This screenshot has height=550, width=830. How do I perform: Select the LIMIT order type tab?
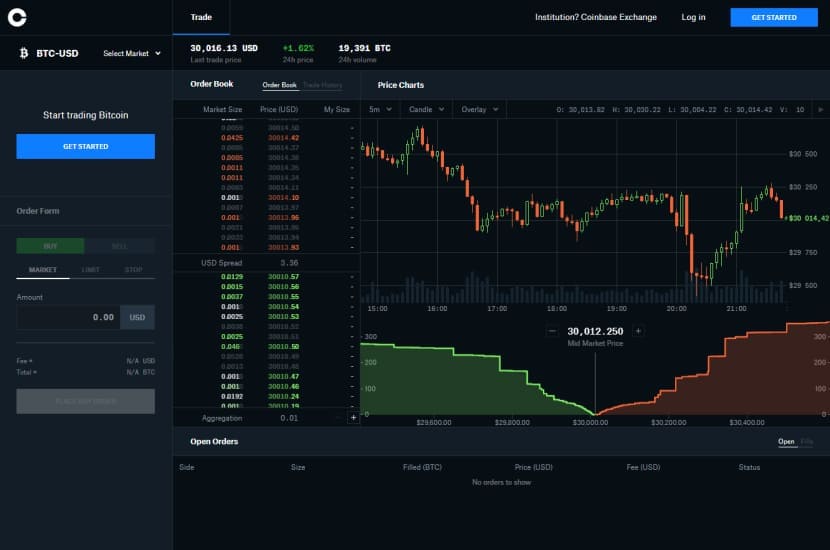coord(91,270)
